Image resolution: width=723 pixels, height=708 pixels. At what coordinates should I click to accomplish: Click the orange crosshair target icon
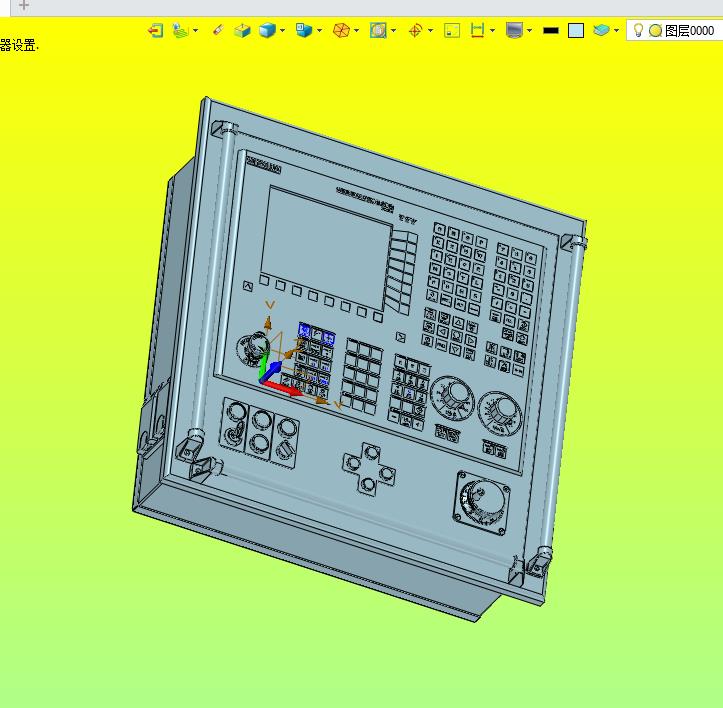pos(415,31)
